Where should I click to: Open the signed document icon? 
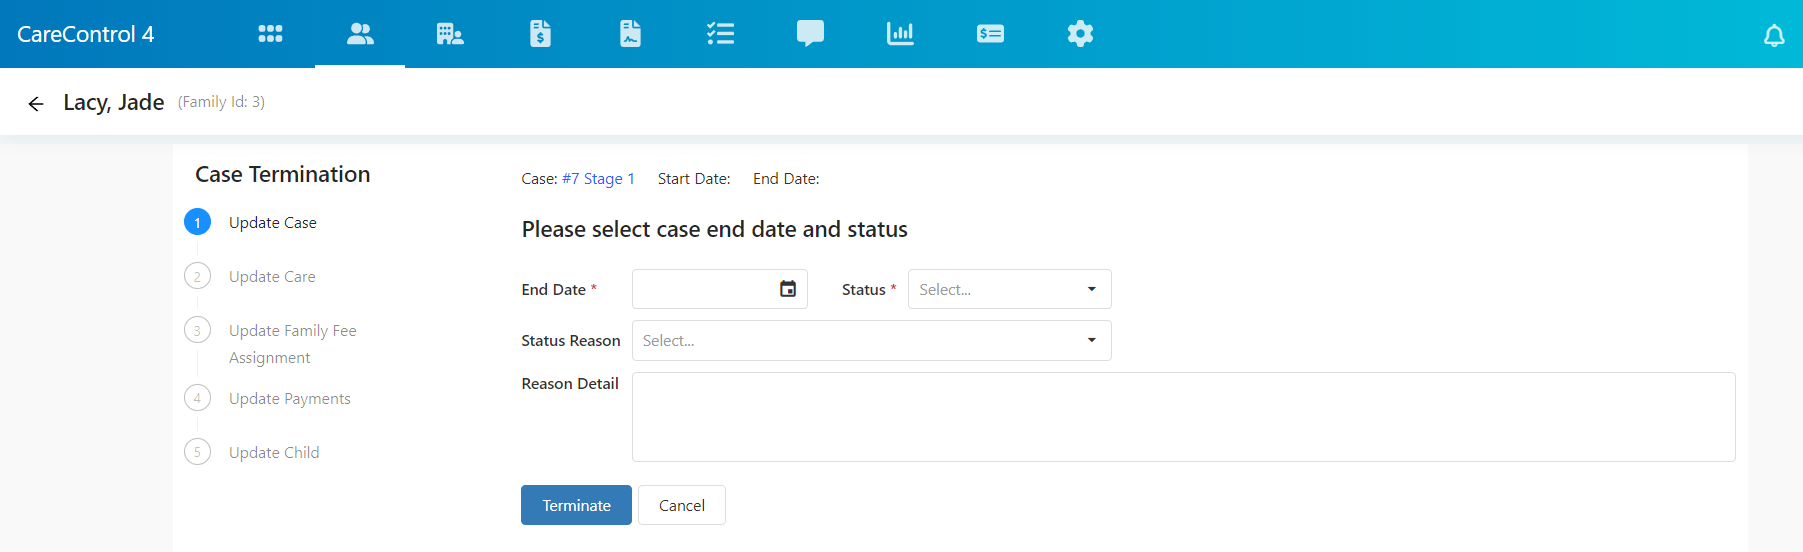[630, 34]
